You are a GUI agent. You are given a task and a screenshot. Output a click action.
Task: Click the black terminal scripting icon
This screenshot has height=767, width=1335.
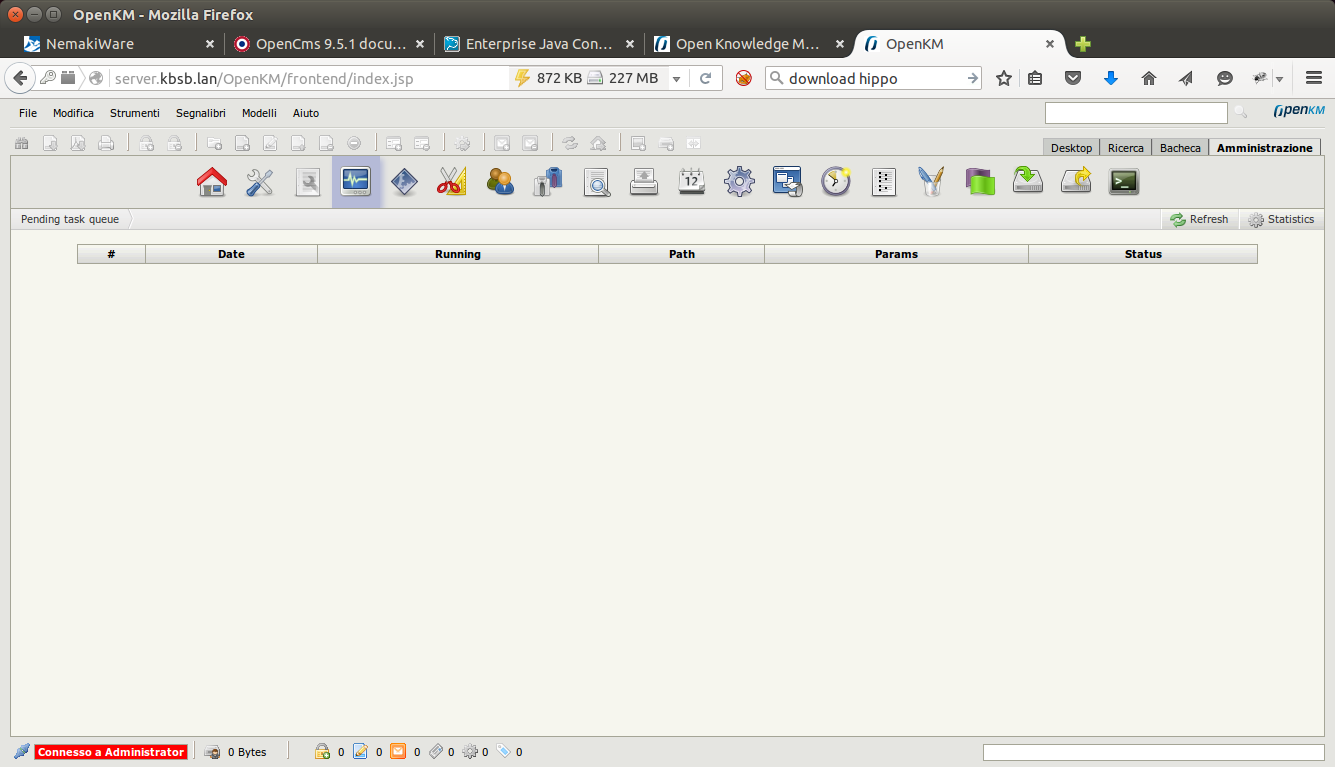[1124, 182]
